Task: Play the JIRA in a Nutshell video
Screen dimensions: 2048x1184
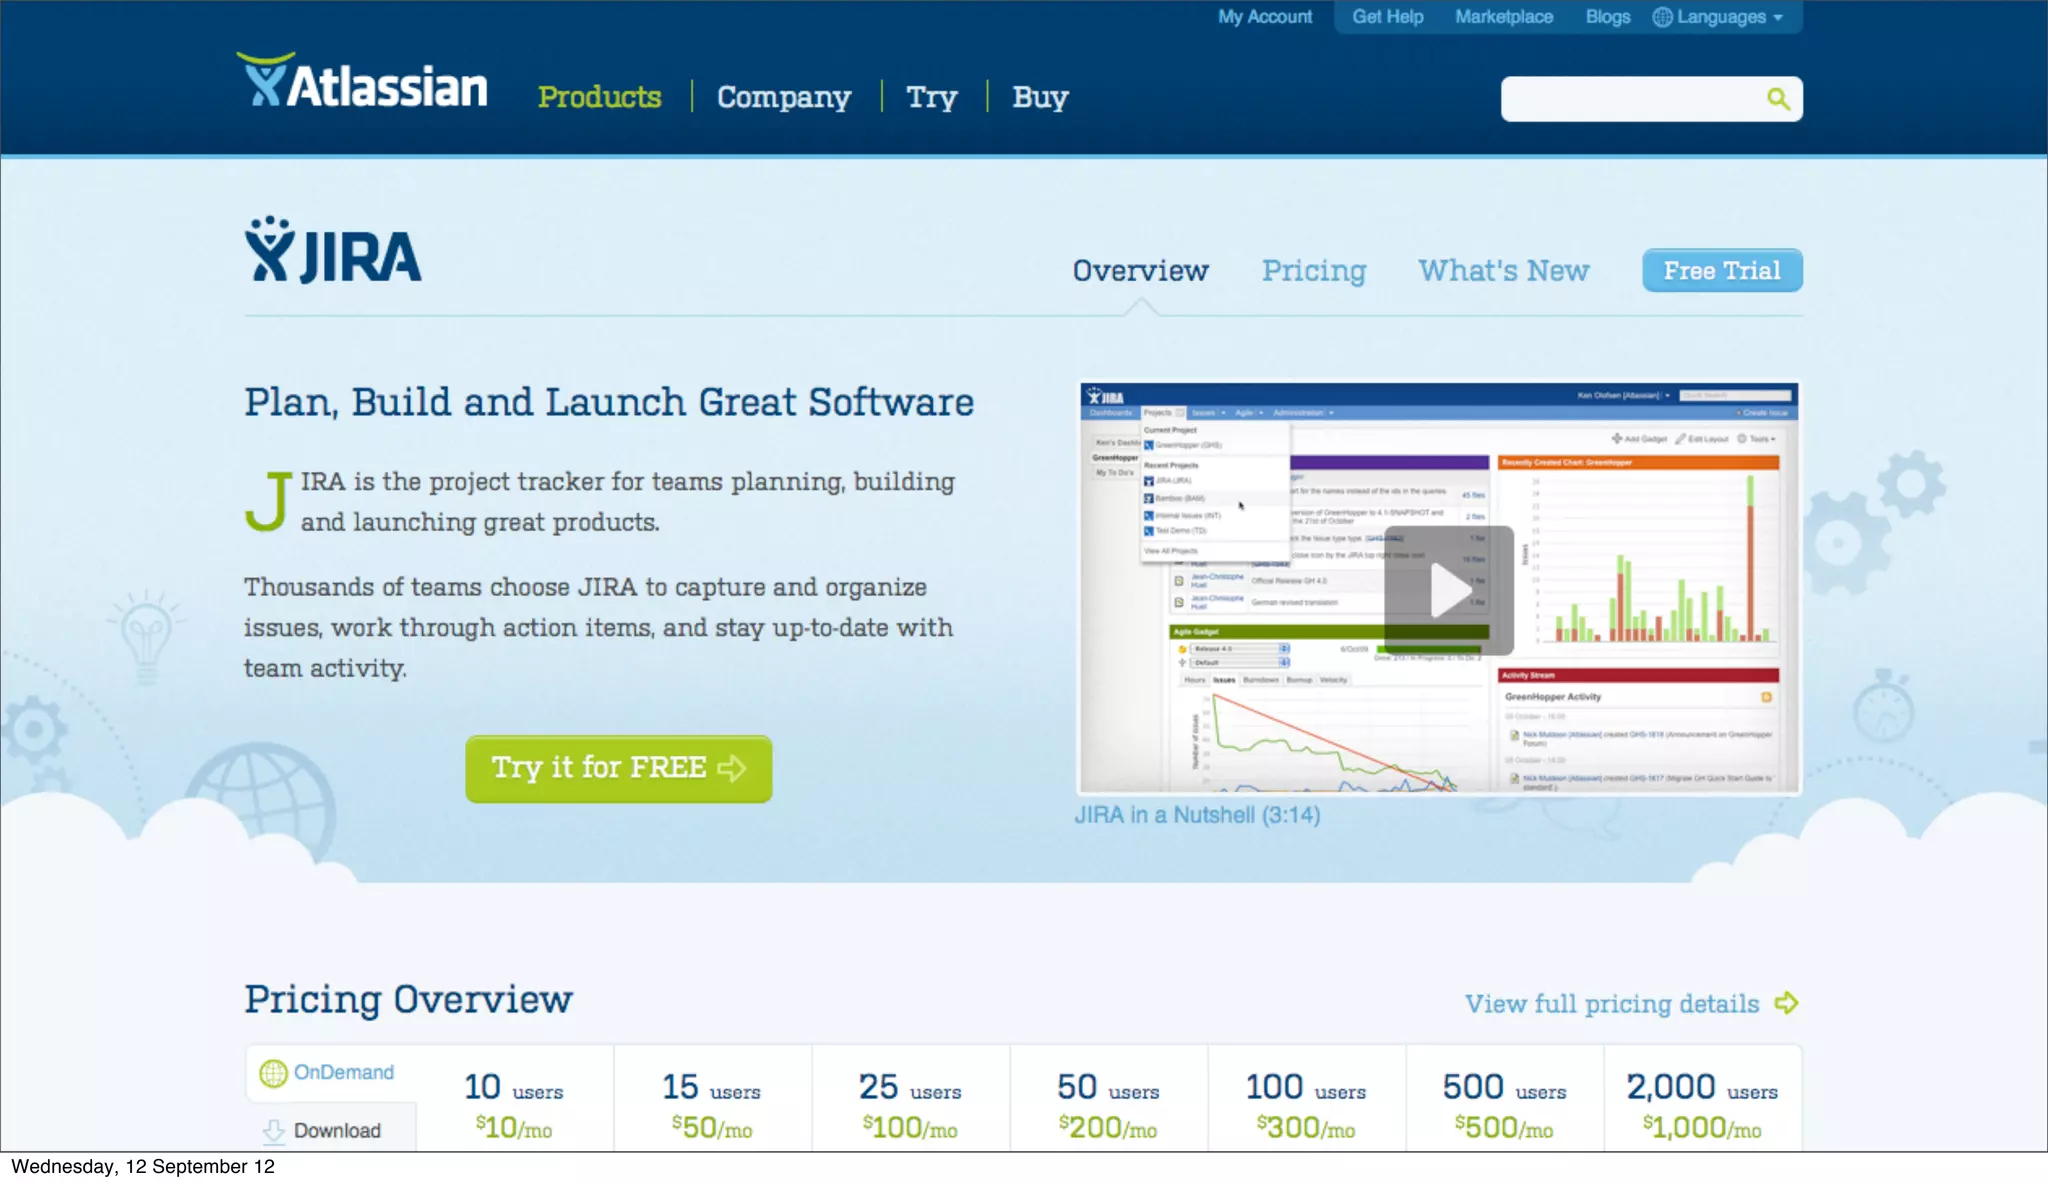Action: coord(1448,590)
